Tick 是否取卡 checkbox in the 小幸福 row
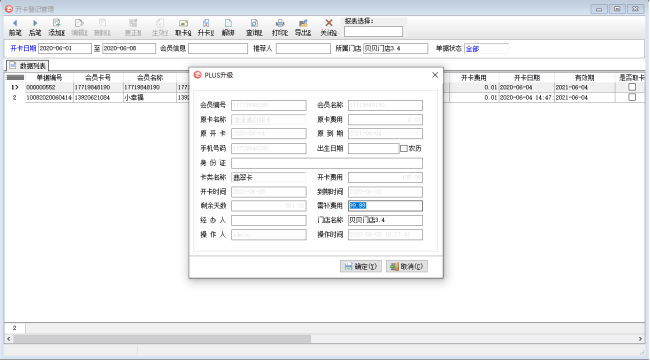650x361 pixels. tap(632, 97)
